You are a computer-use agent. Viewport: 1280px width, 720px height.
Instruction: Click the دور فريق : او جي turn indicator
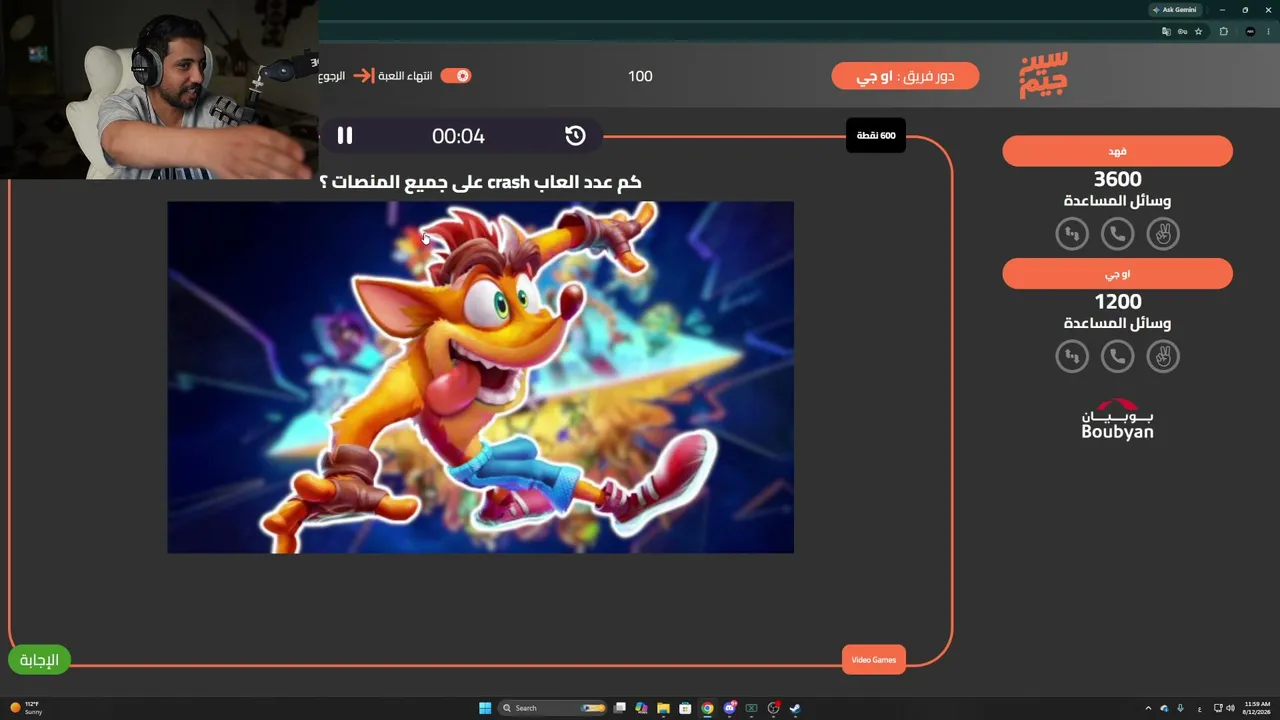pyautogui.click(x=905, y=76)
